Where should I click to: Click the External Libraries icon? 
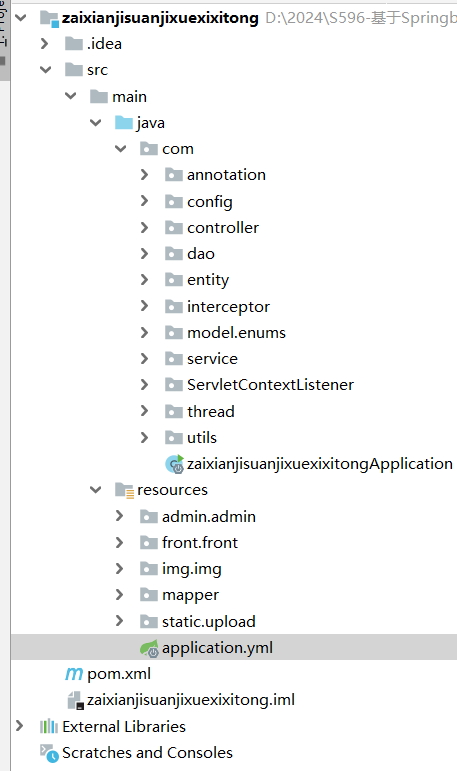point(49,727)
